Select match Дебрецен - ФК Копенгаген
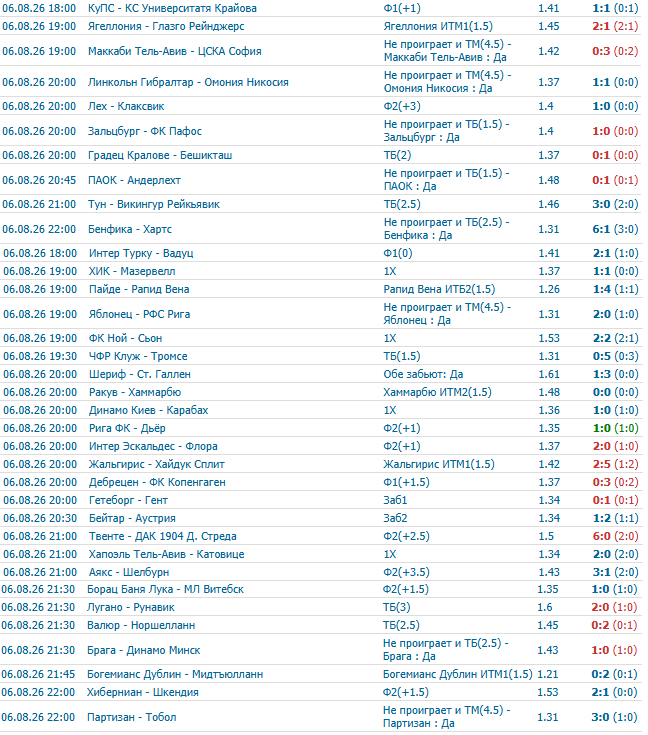Image resolution: width=648 pixels, height=735 pixels. point(157,482)
